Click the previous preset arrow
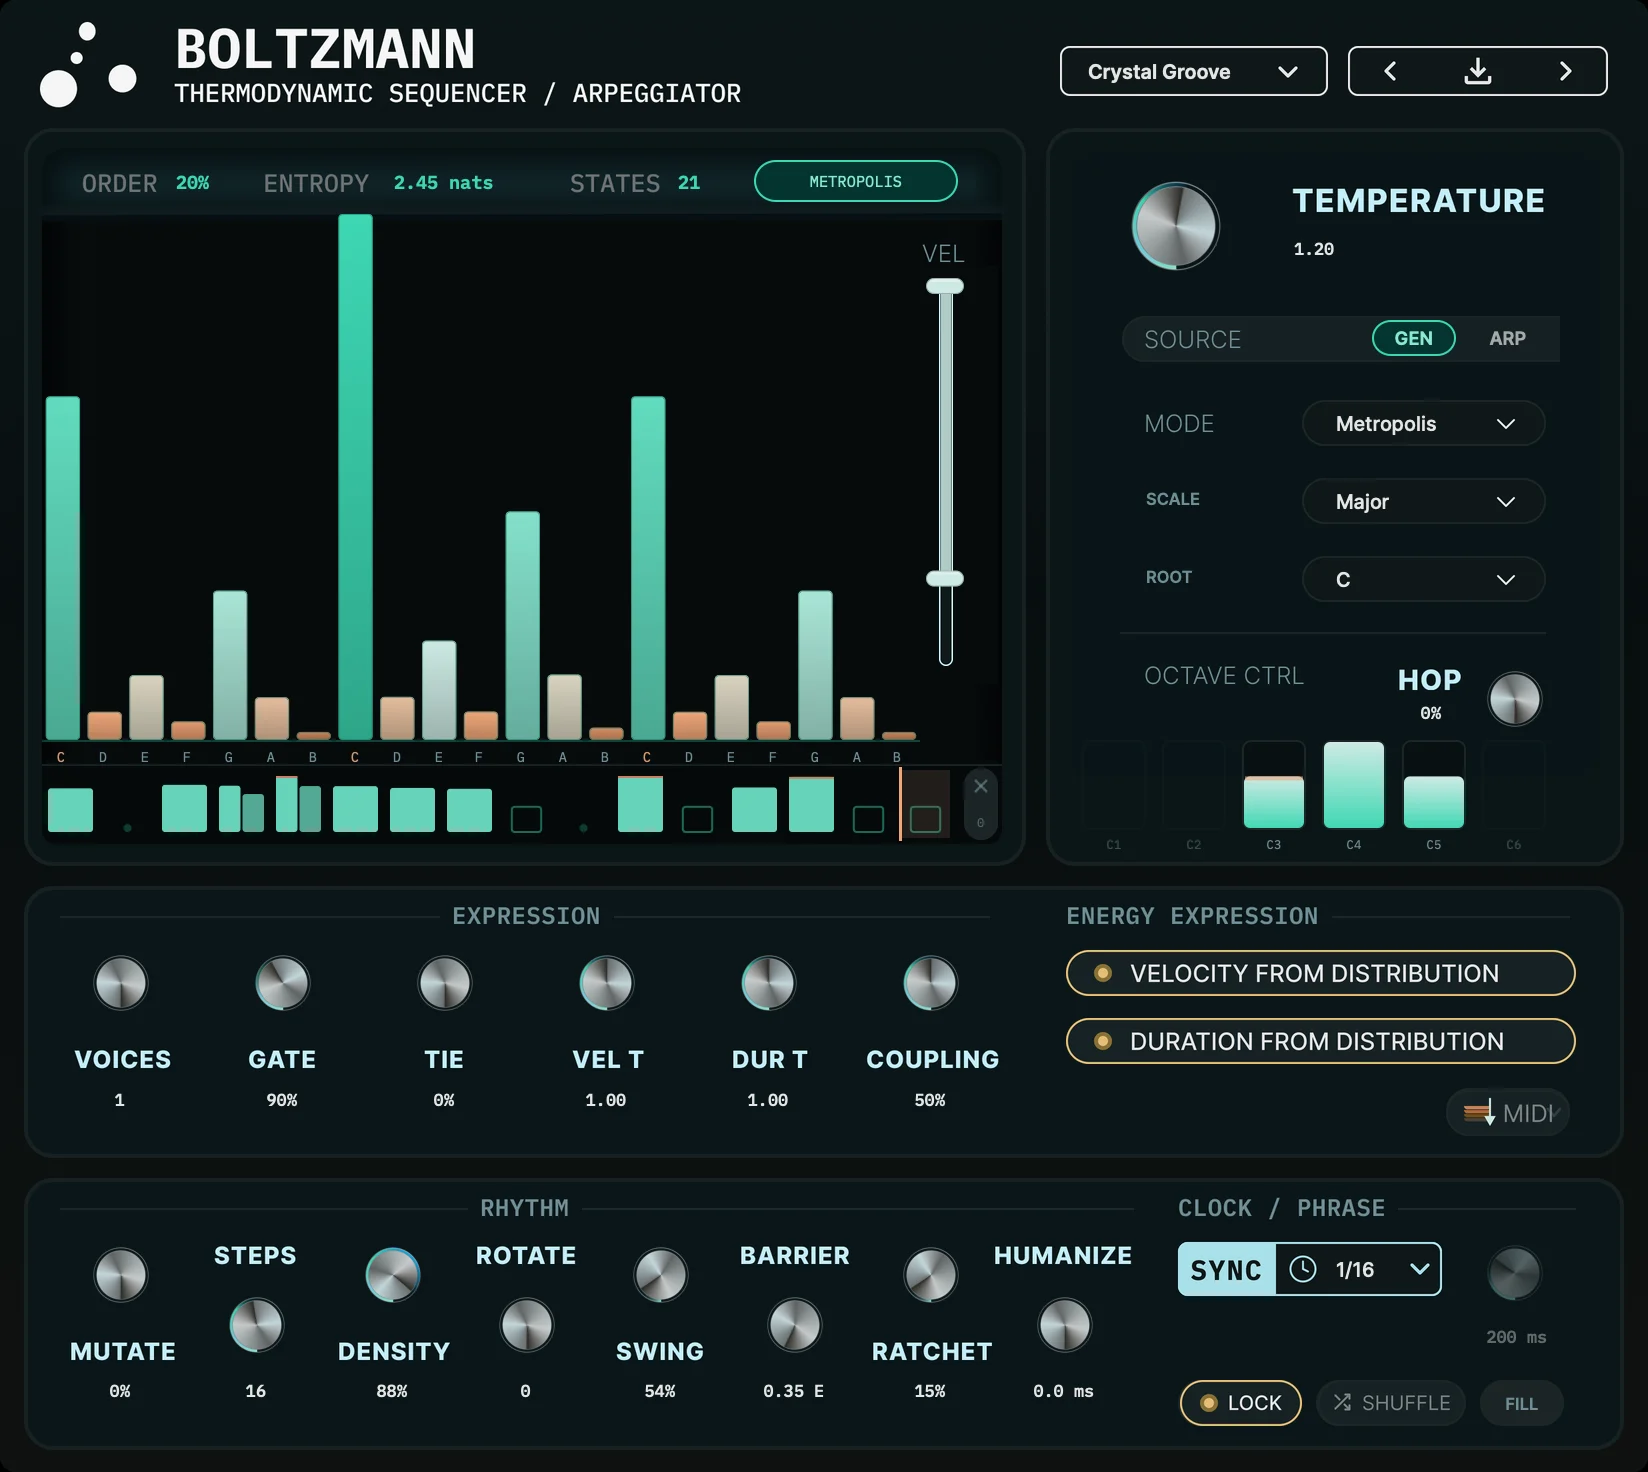This screenshot has height=1472, width=1648. 1390,71
